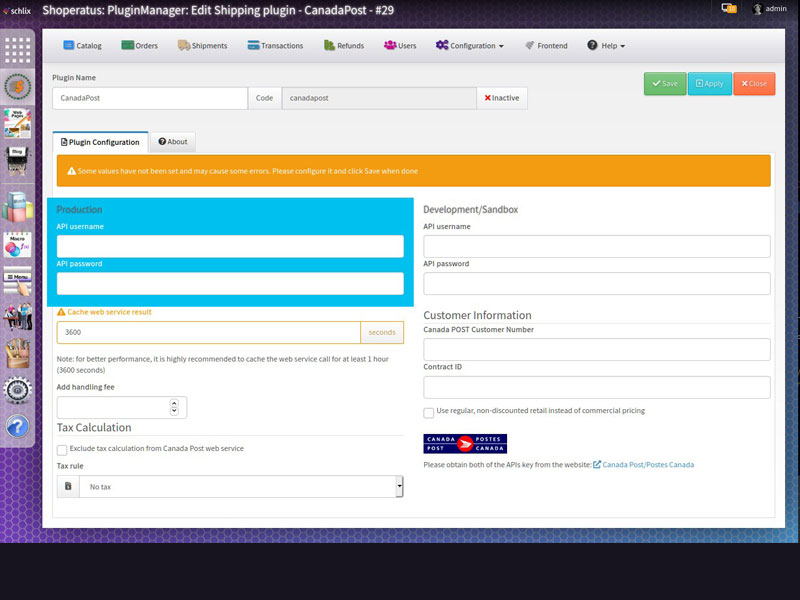This screenshot has height=600, width=800.
Task: Open the Macro sidebar icon
Action: point(18,244)
